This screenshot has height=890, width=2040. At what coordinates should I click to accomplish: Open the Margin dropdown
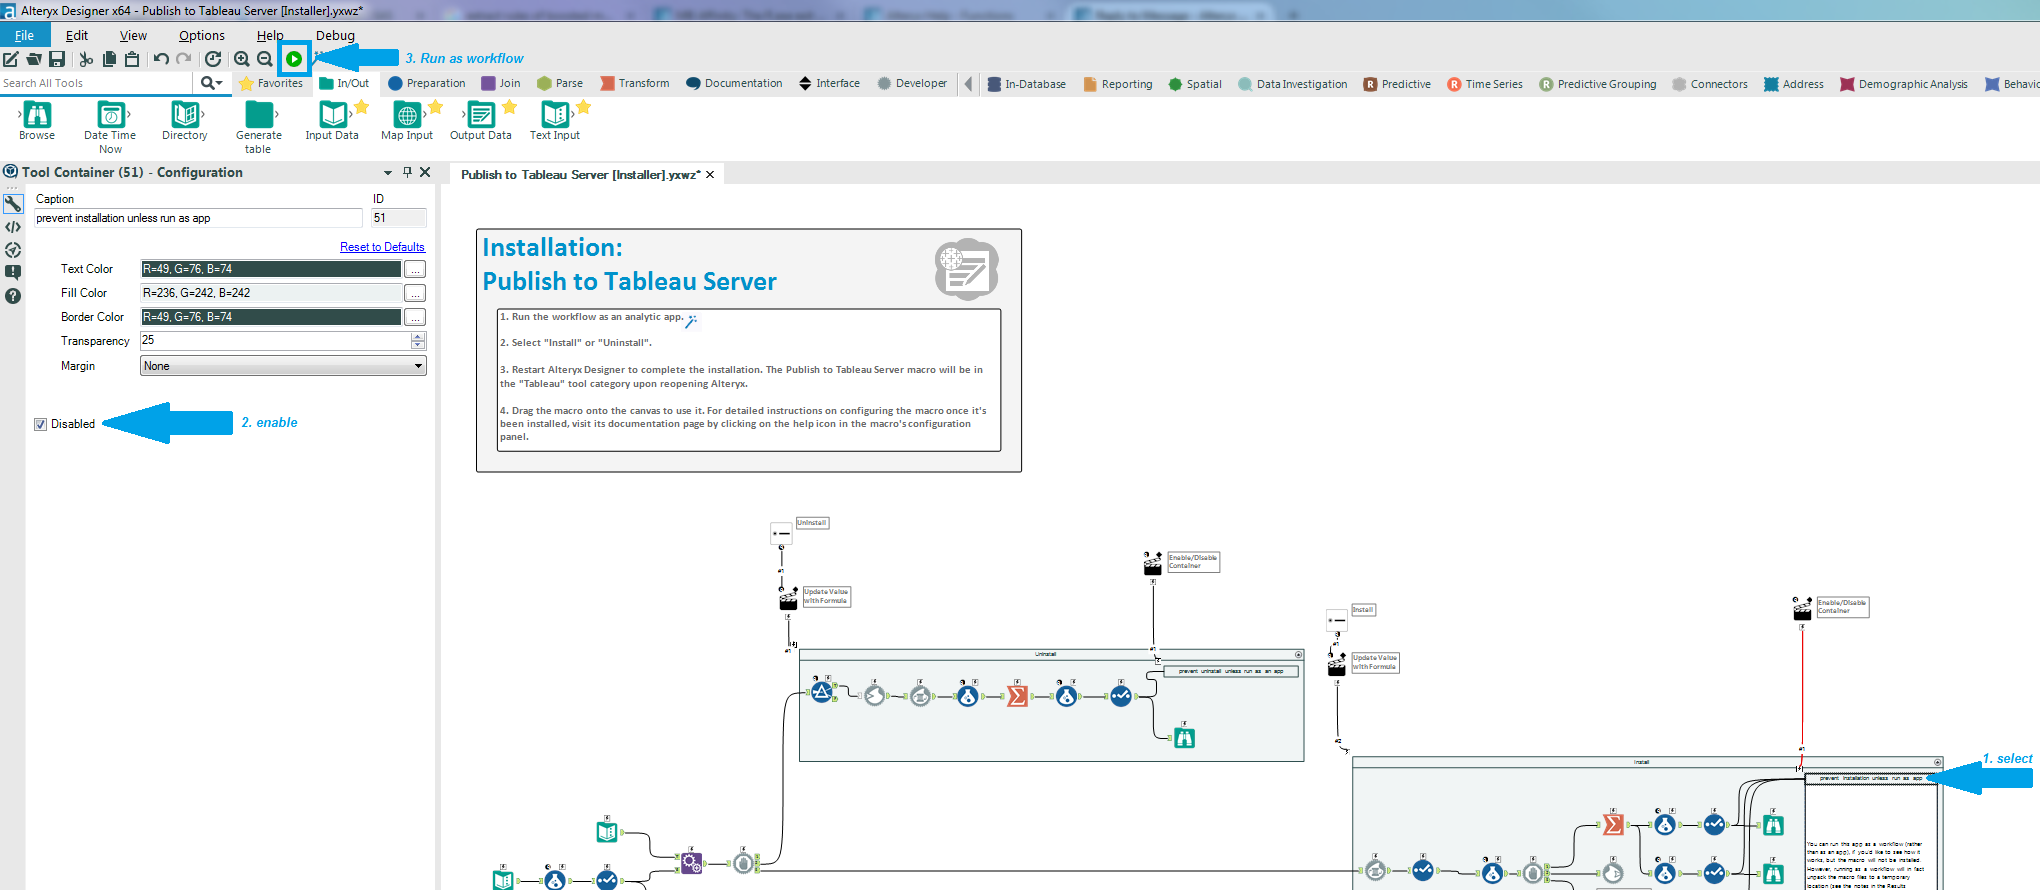pyautogui.click(x=283, y=366)
